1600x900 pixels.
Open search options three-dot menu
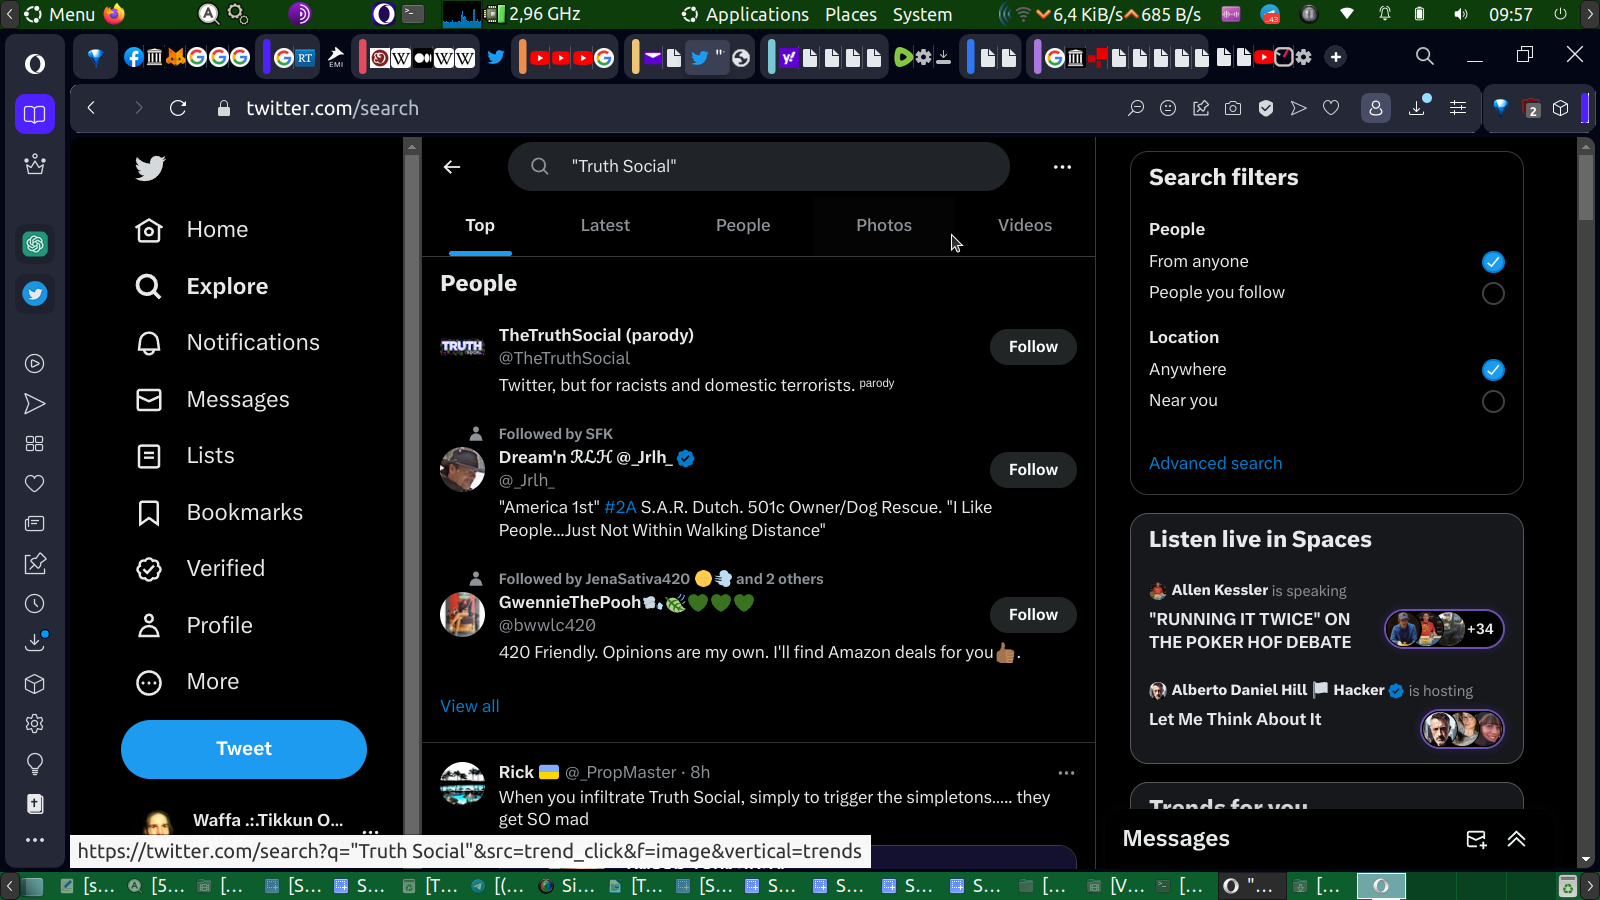pos(1062,167)
